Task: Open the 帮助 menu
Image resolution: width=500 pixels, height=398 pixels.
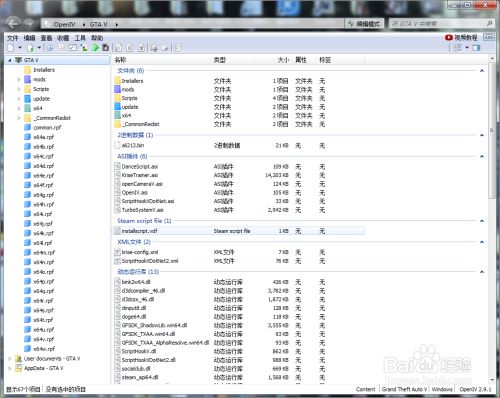Action: (97, 38)
